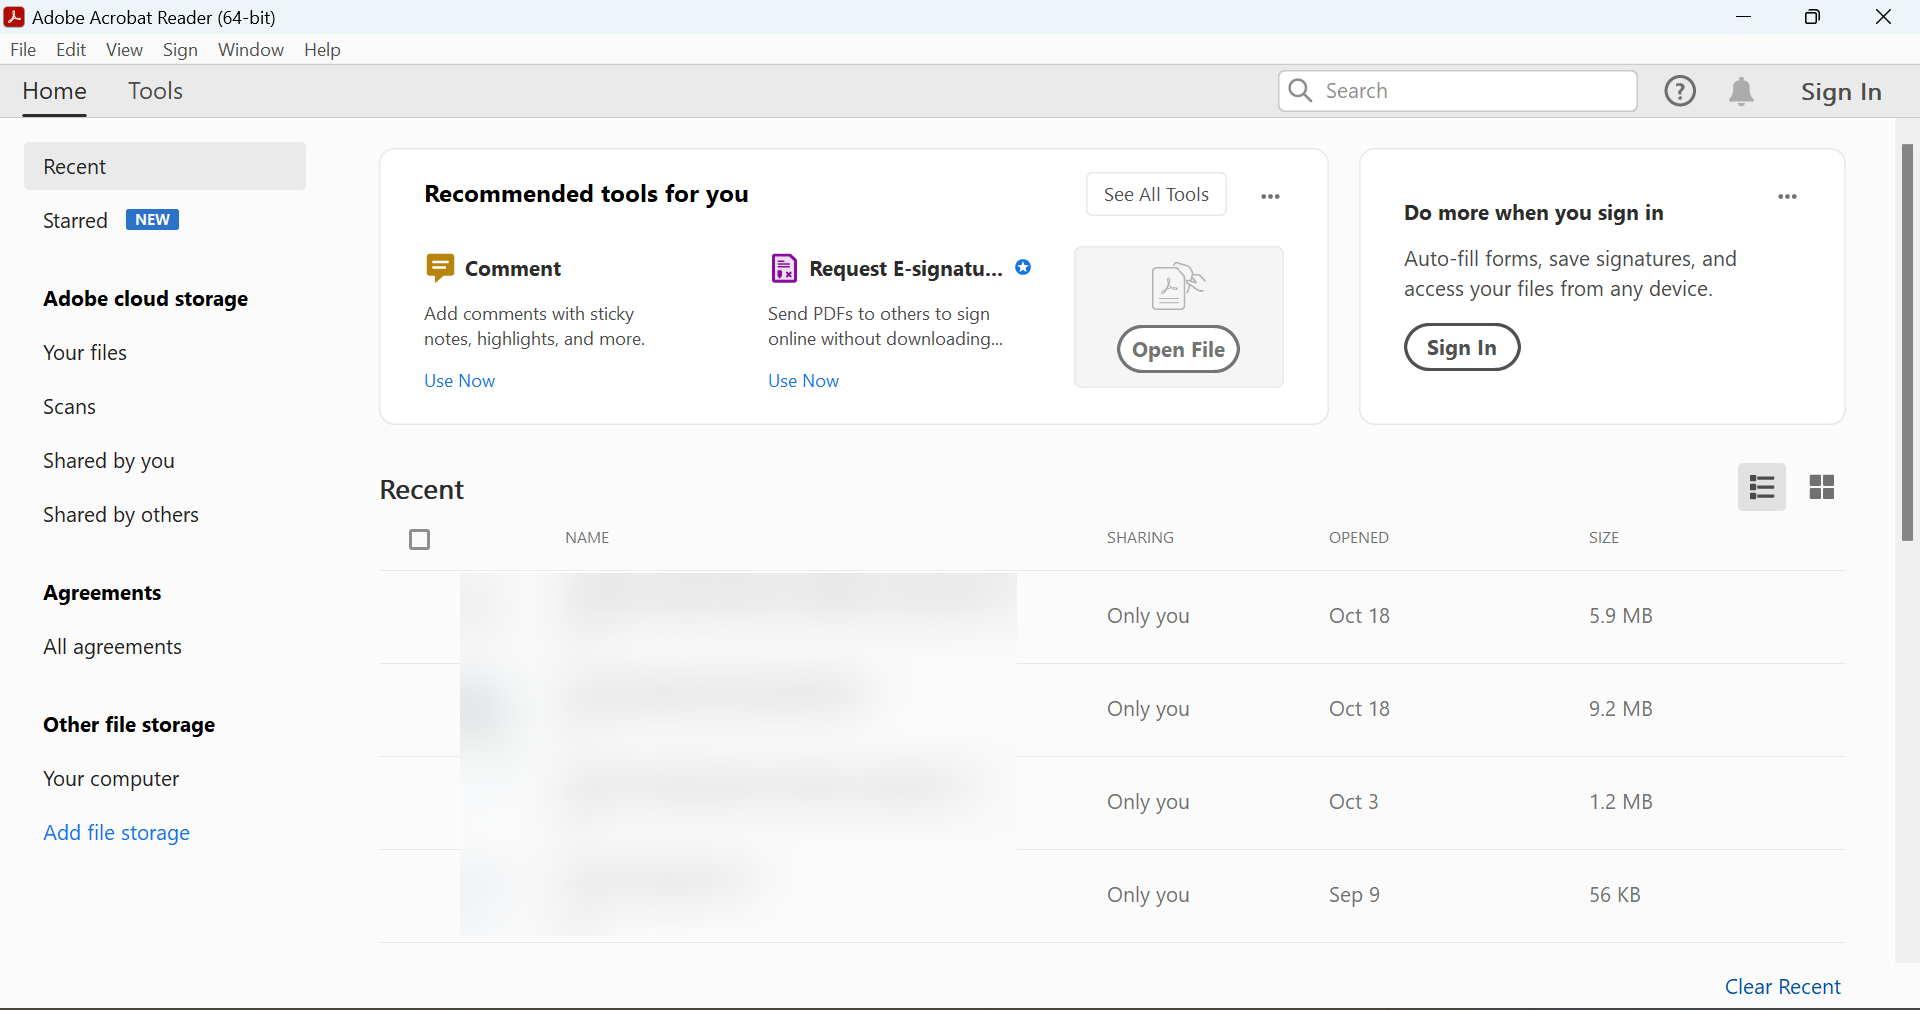Viewport: 1920px width, 1010px height.
Task: Tick the select-all checkbox in Recent header
Action: click(x=420, y=540)
